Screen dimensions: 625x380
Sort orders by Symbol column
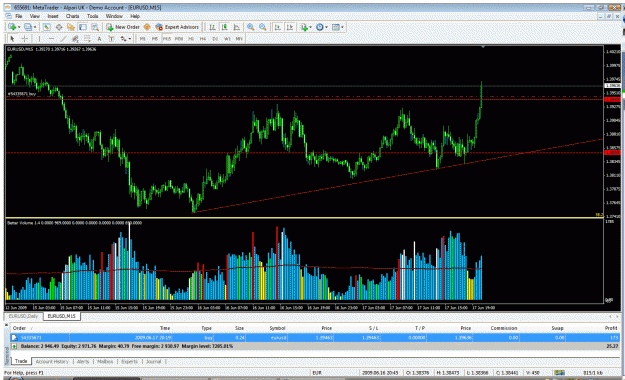[277, 328]
